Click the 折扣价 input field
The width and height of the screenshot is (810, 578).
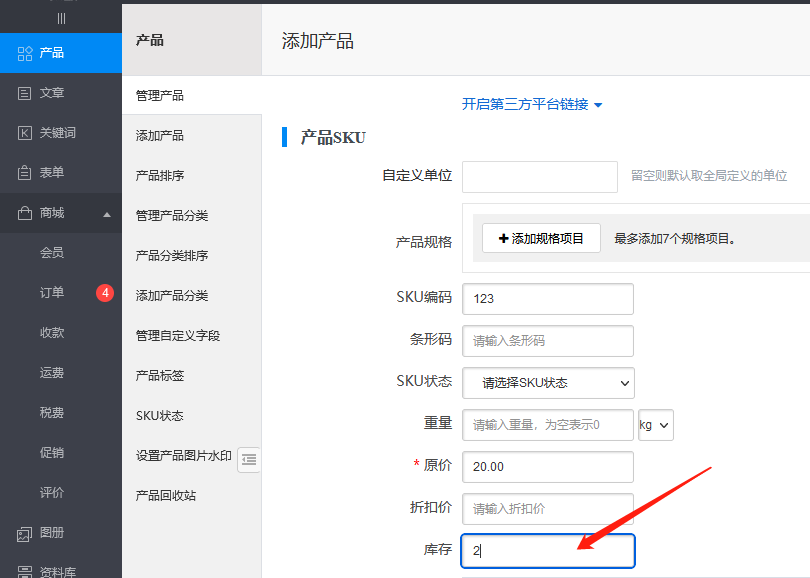(x=547, y=509)
